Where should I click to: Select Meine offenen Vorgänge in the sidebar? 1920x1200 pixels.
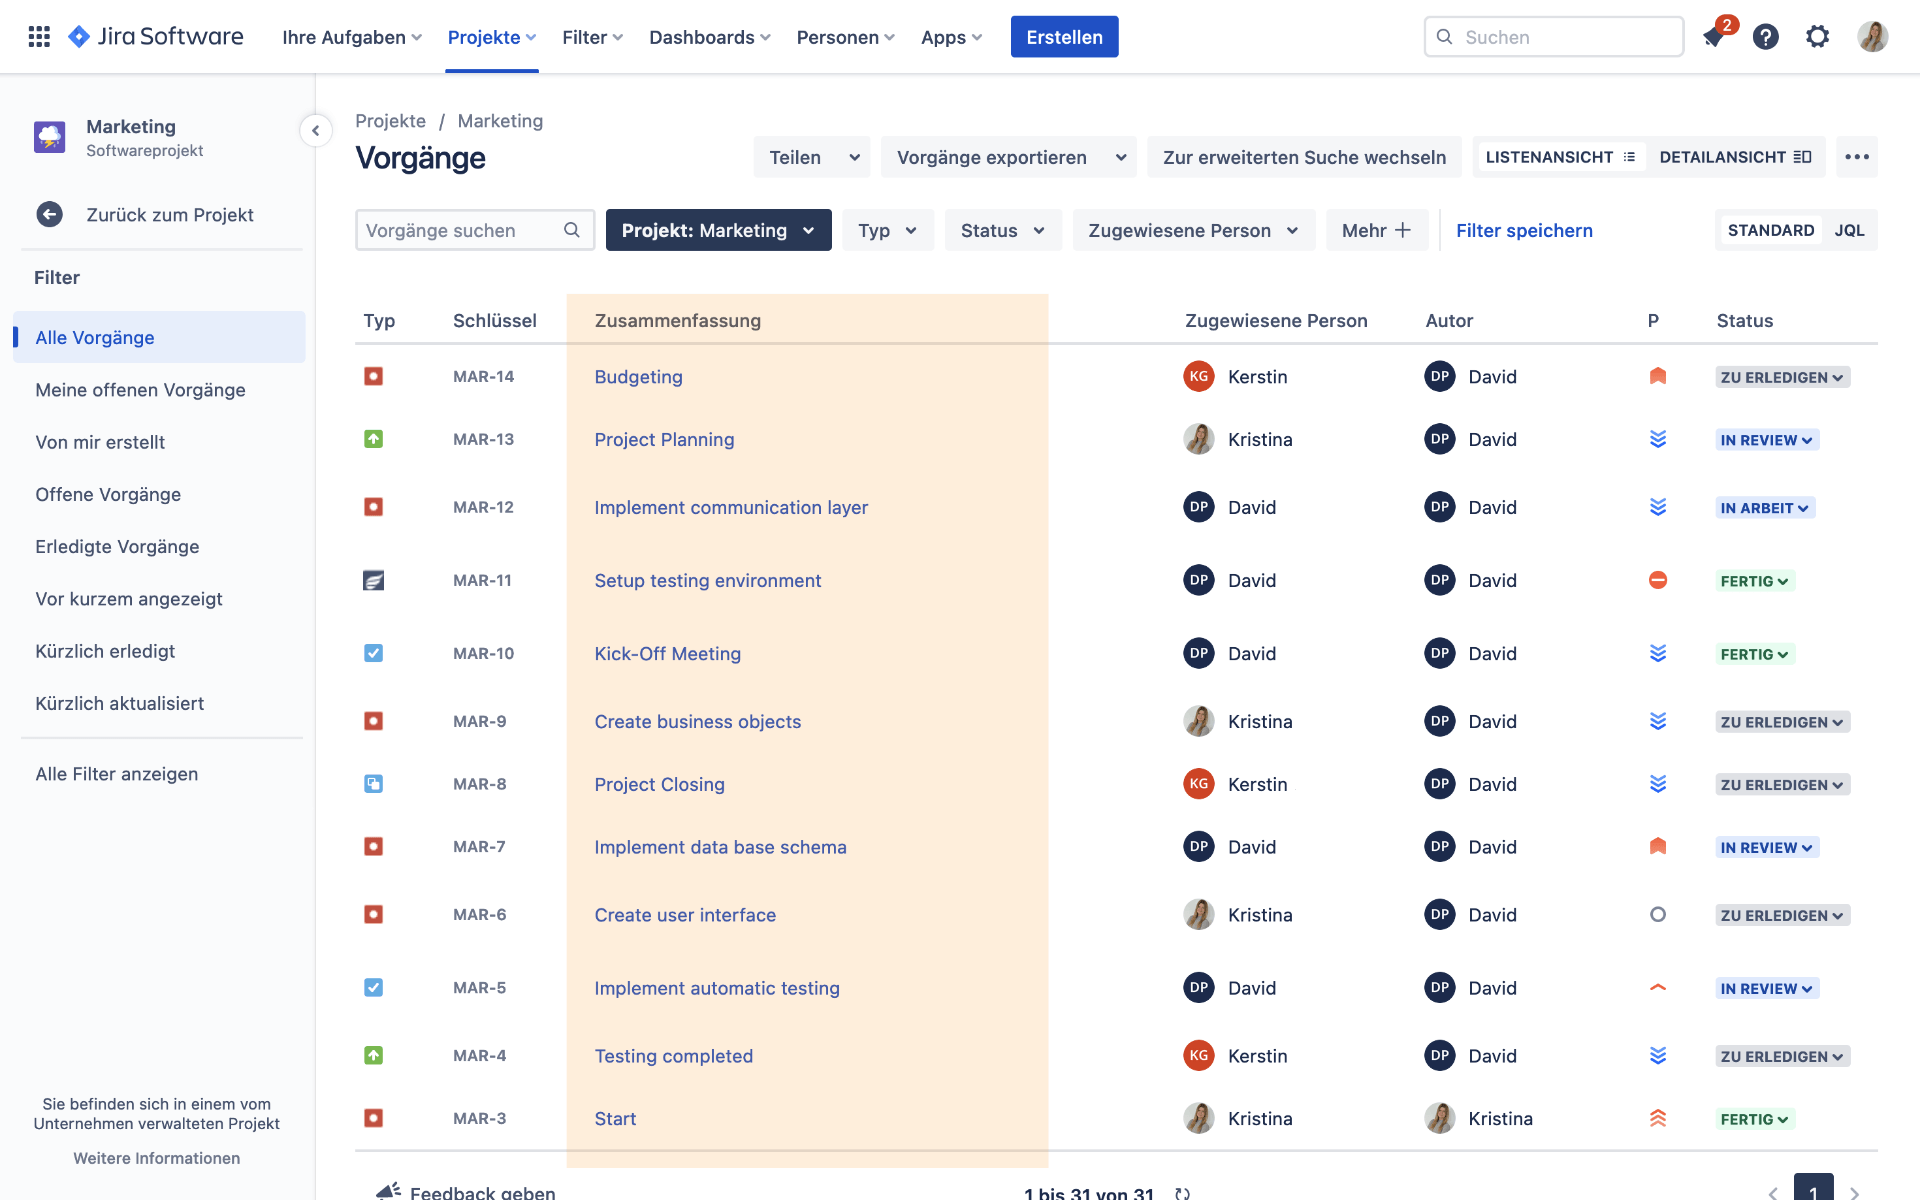(x=140, y=390)
